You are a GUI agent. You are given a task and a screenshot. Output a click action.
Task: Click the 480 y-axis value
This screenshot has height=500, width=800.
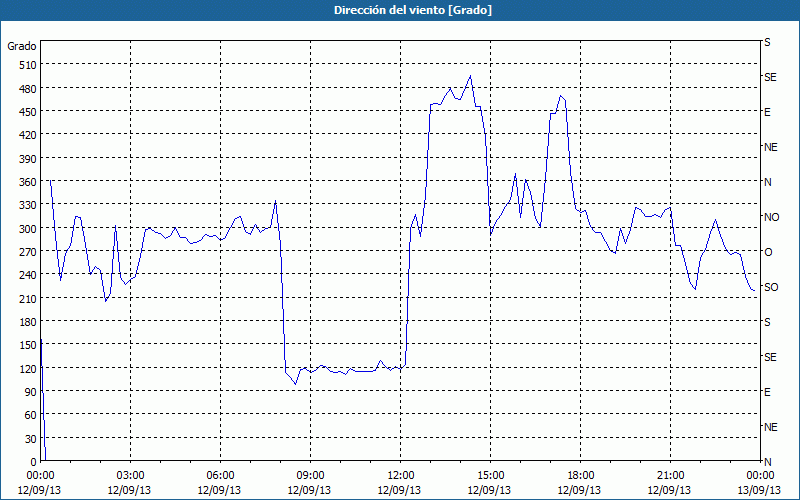[x=28, y=89]
